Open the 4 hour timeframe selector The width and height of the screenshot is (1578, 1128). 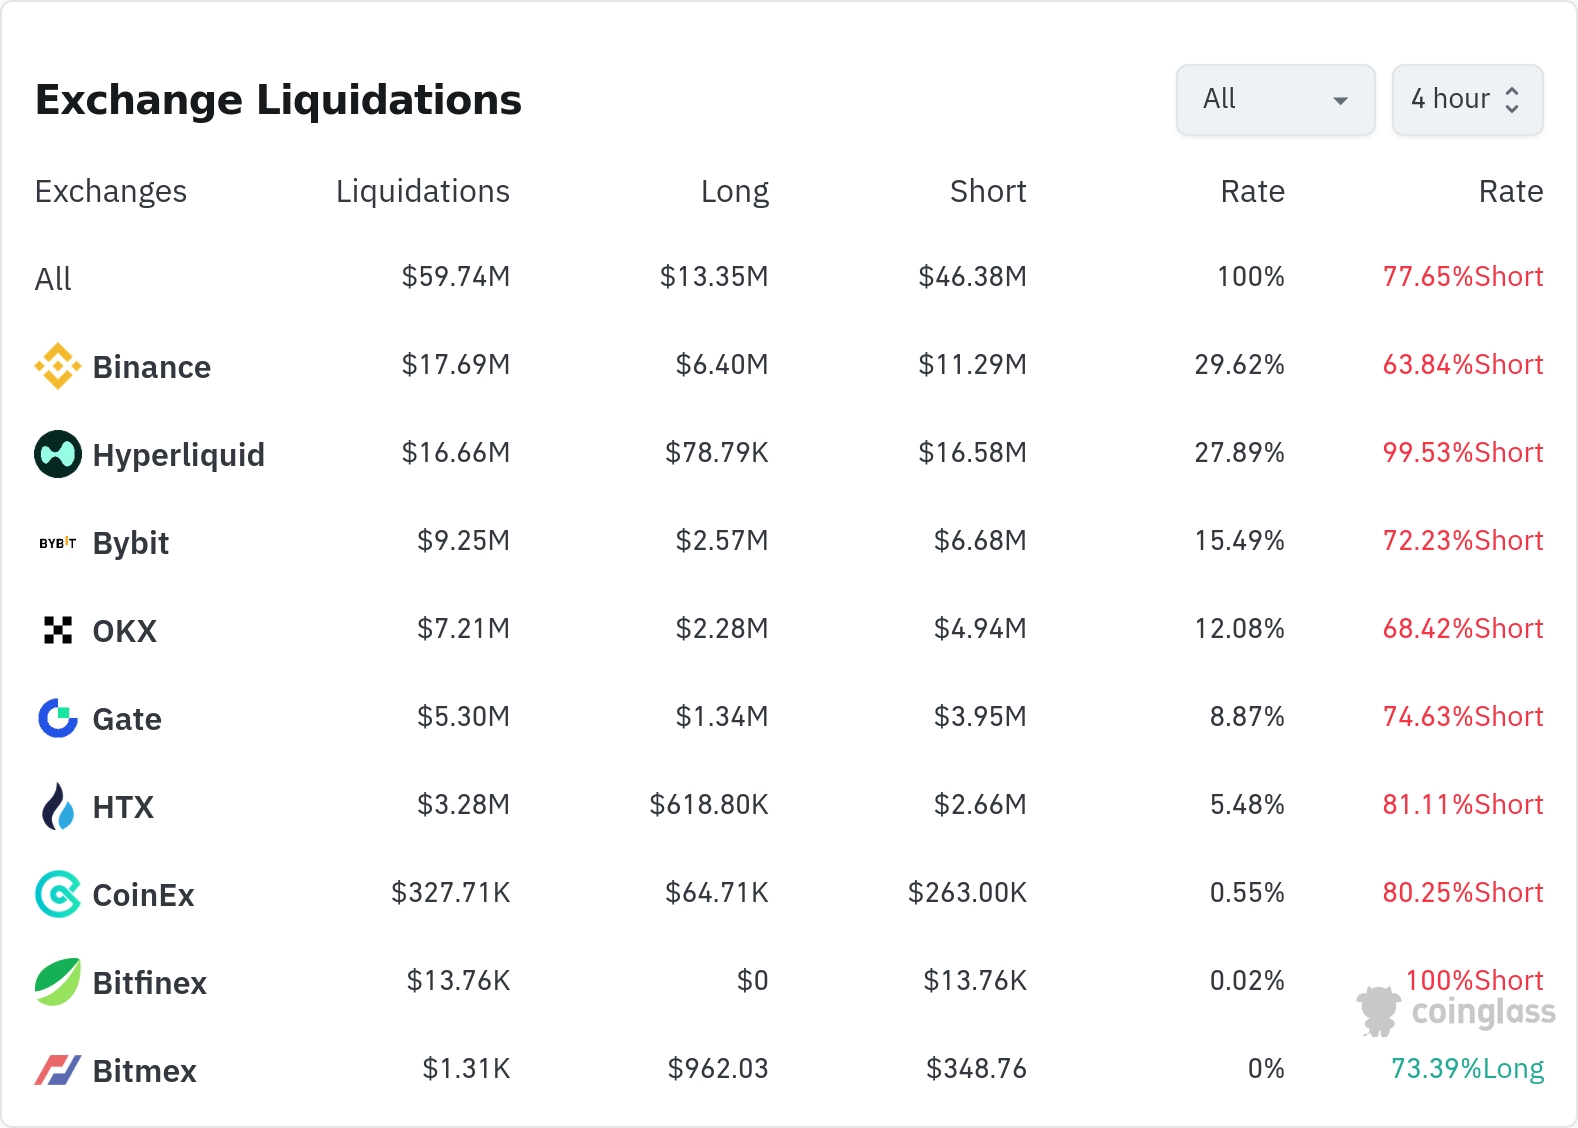[x=1467, y=100]
